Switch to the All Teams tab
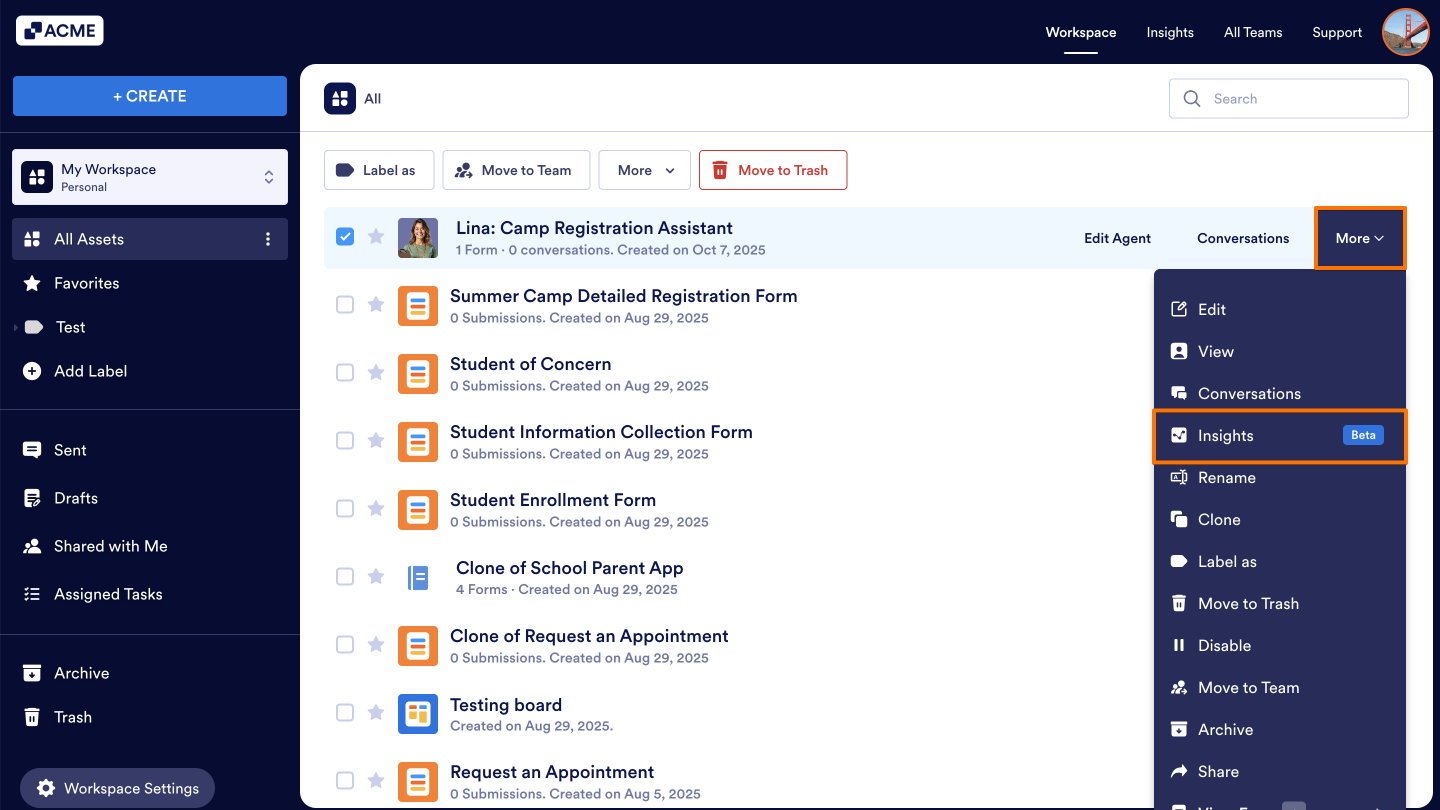The width and height of the screenshot is (1440, 810). tap(1253, 32)
